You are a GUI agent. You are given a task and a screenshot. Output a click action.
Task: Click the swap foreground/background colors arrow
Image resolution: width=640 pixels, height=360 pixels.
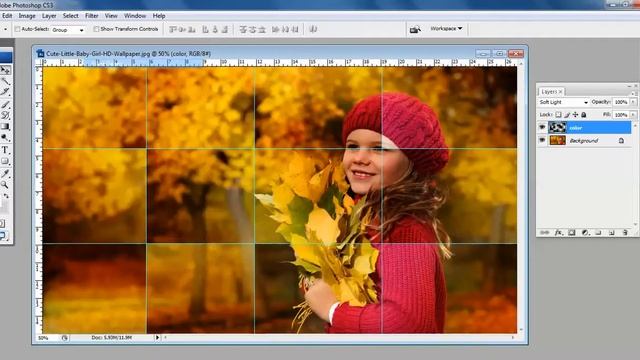(6, 196)
